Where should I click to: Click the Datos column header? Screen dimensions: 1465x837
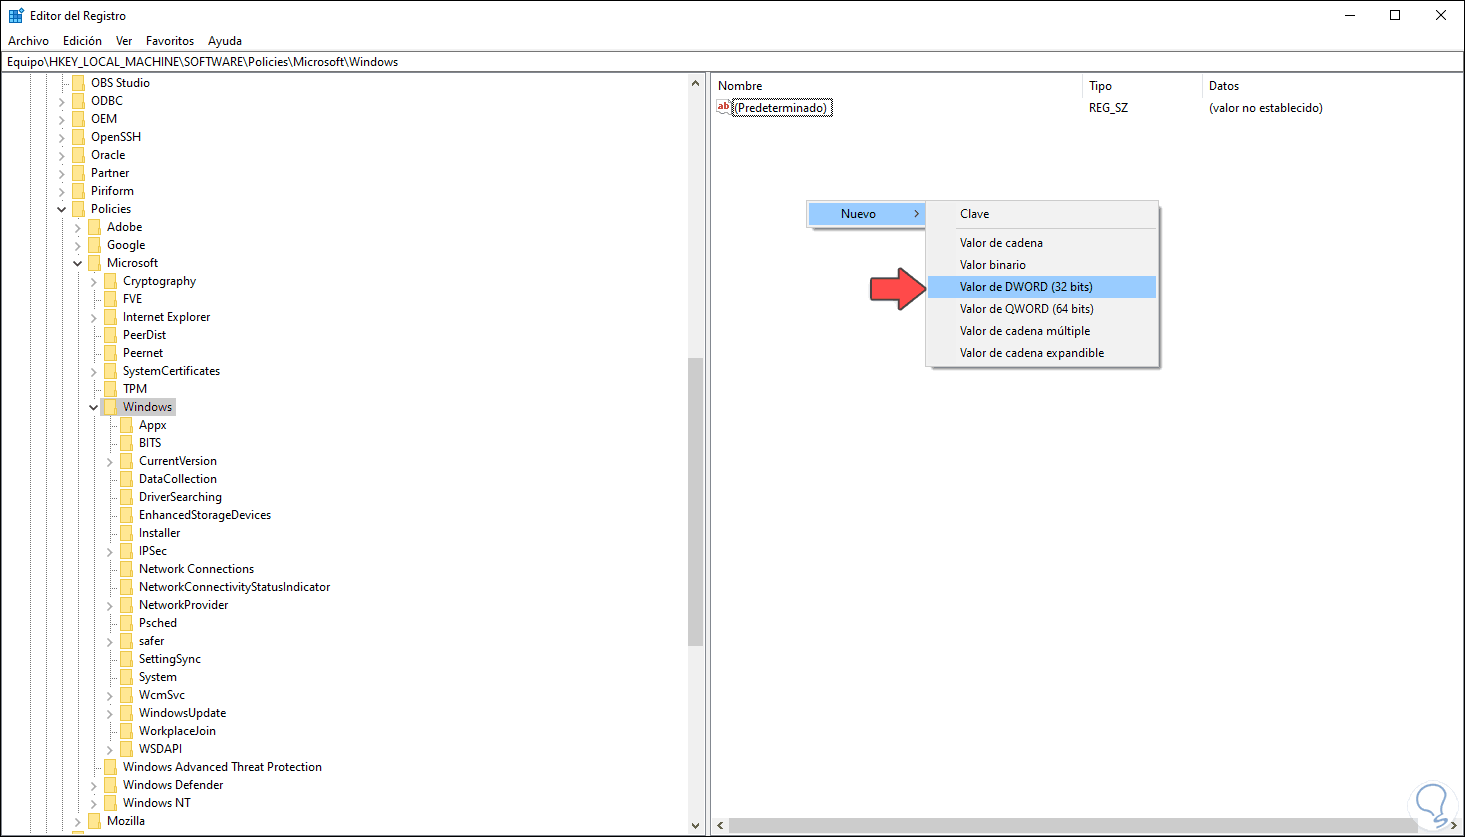click(x=1332, y=86)
